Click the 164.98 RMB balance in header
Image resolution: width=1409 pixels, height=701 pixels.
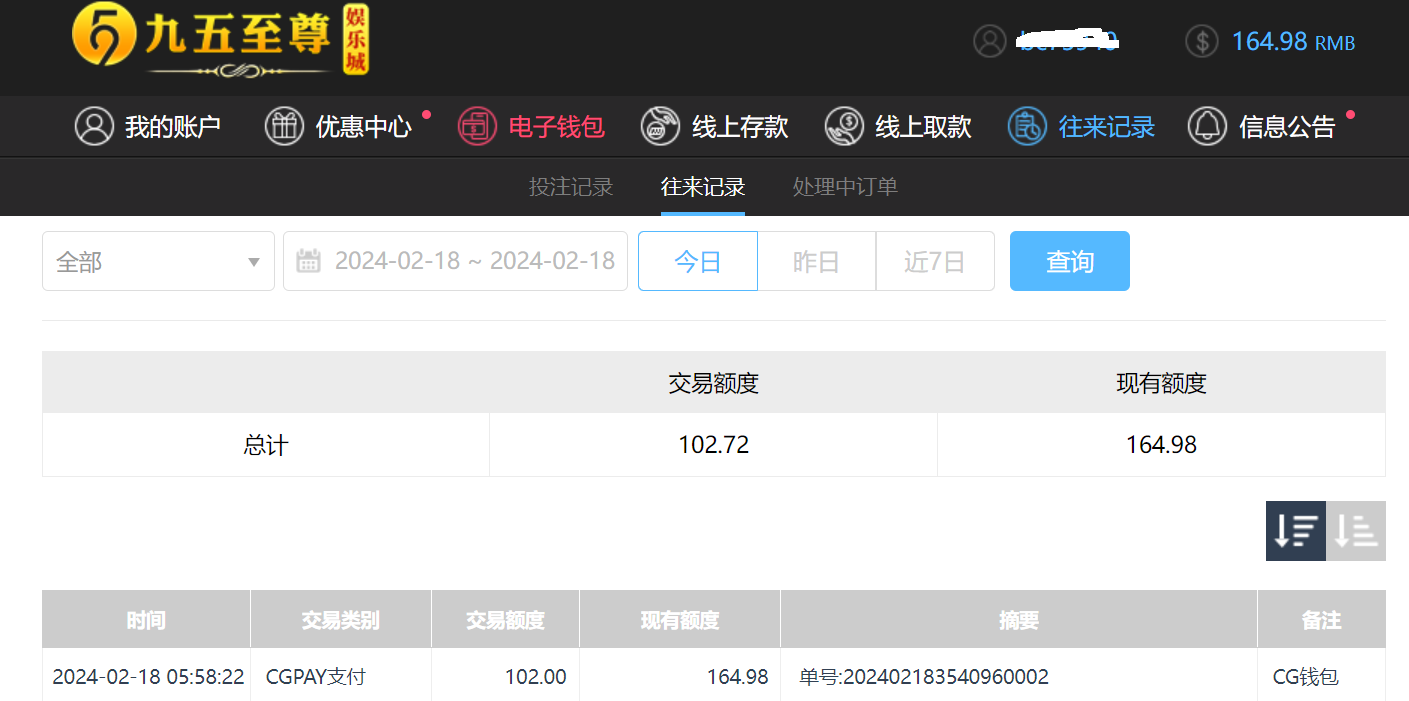(x=1293, y=41)
